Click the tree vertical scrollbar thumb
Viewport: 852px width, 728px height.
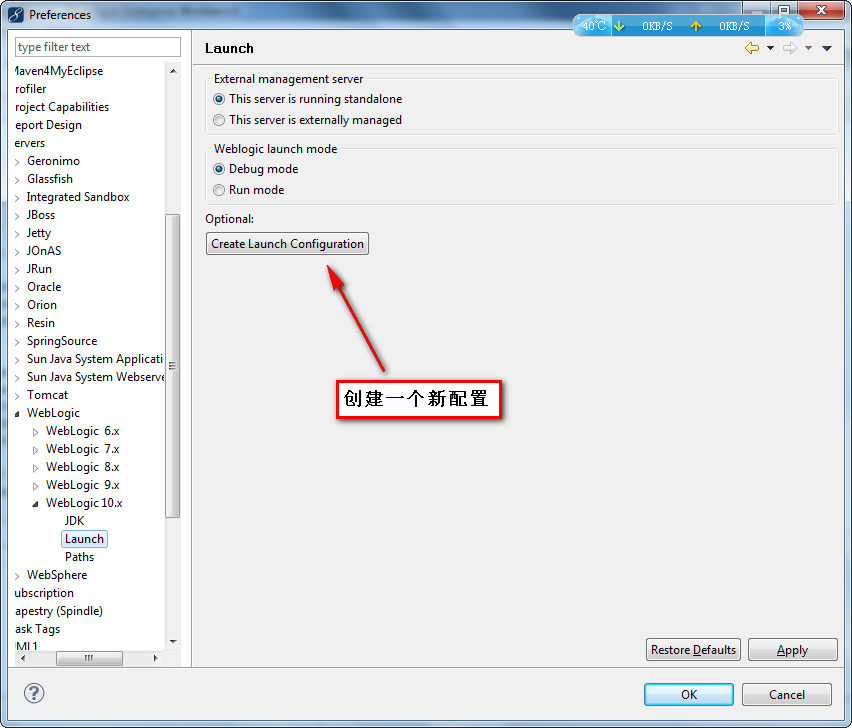click(172, 366)
